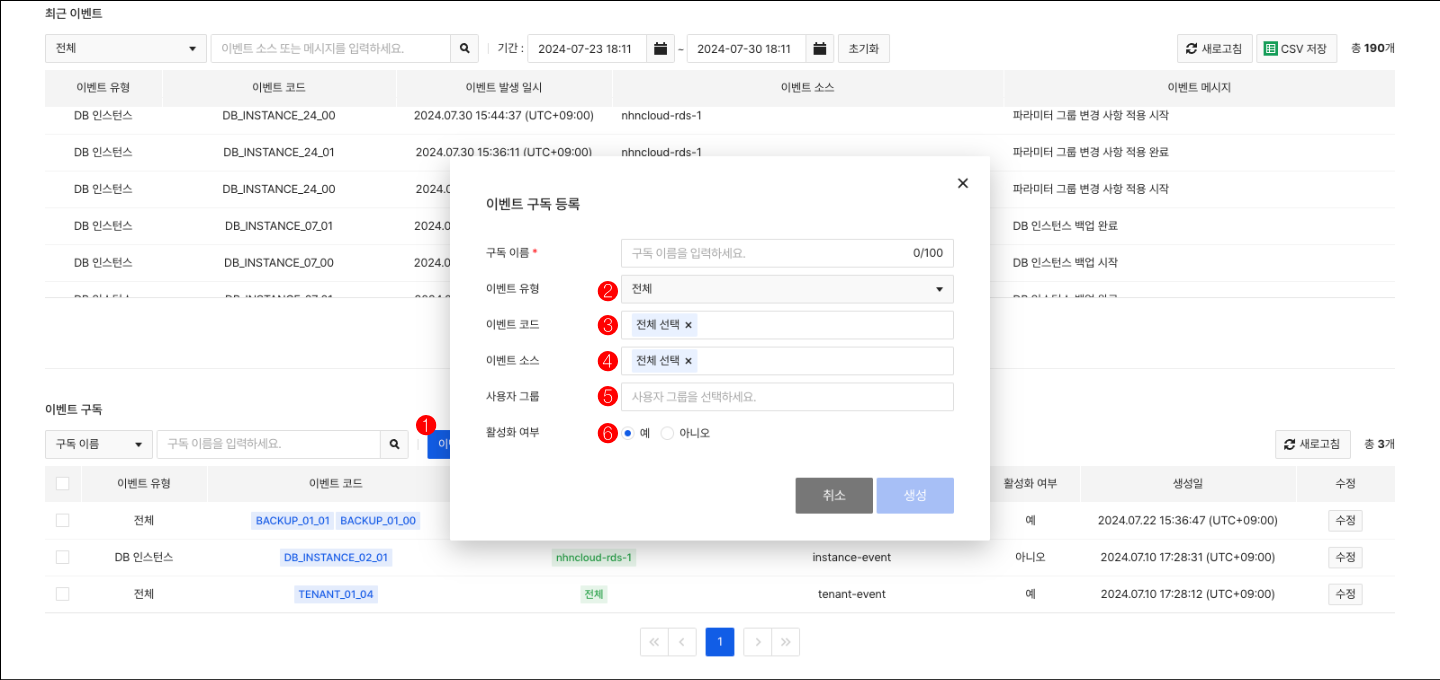Close the 이벤트 구독 등록 dialog
1440x680 pixels.
963,183
